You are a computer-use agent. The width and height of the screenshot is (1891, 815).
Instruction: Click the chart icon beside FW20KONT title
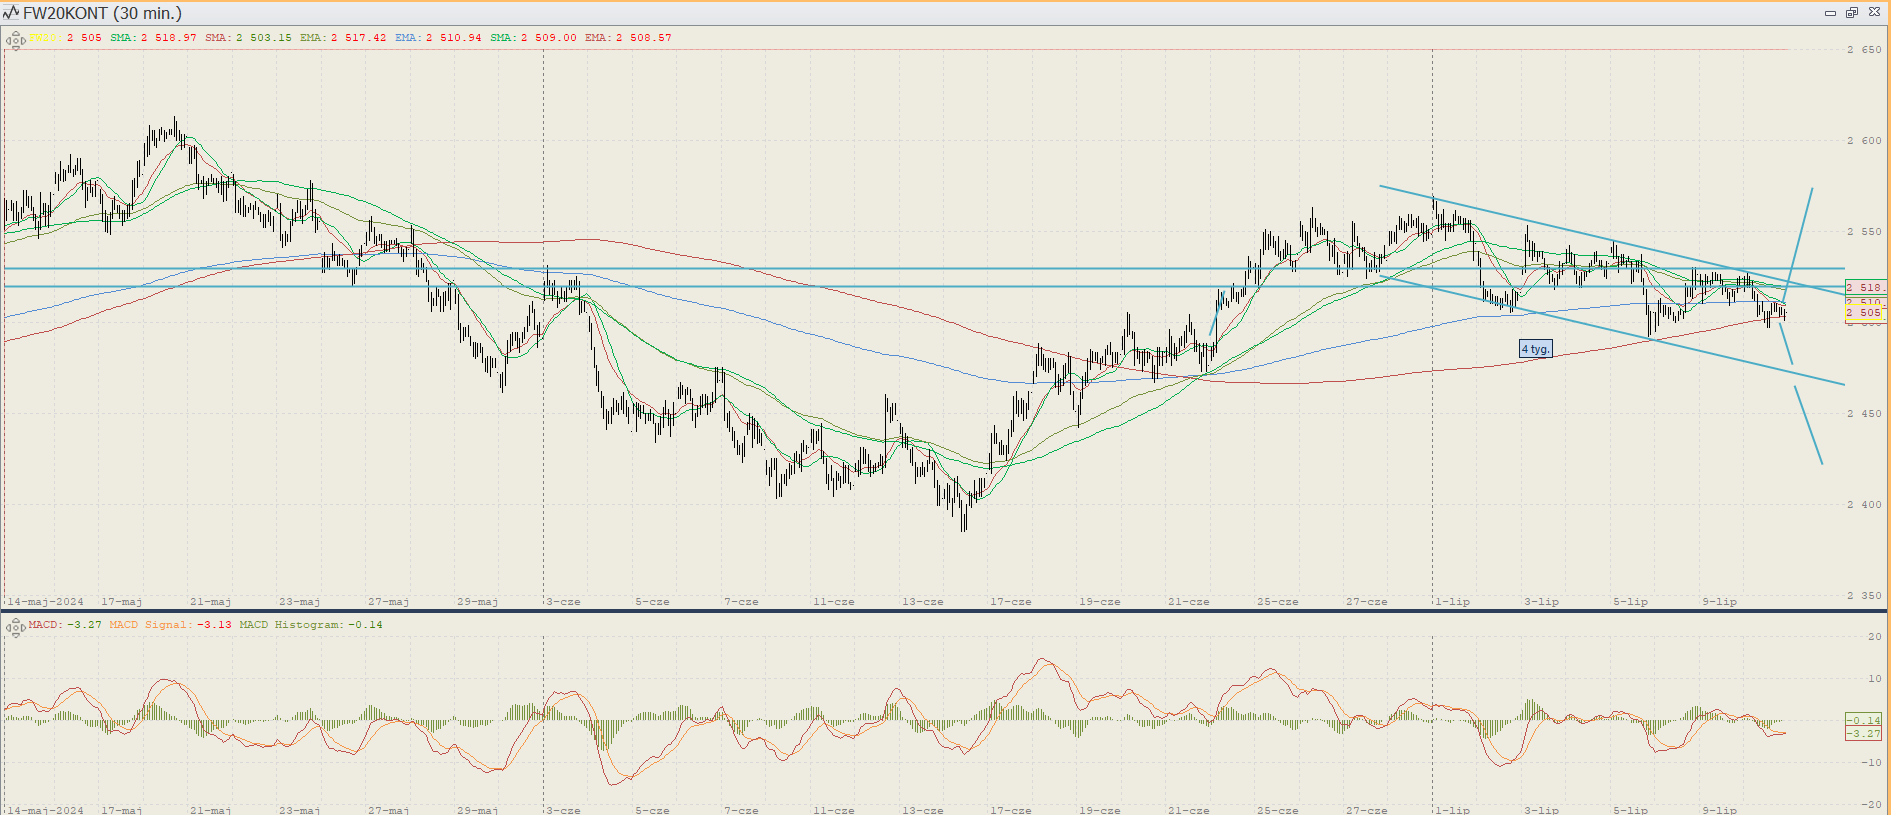point(11,13)
